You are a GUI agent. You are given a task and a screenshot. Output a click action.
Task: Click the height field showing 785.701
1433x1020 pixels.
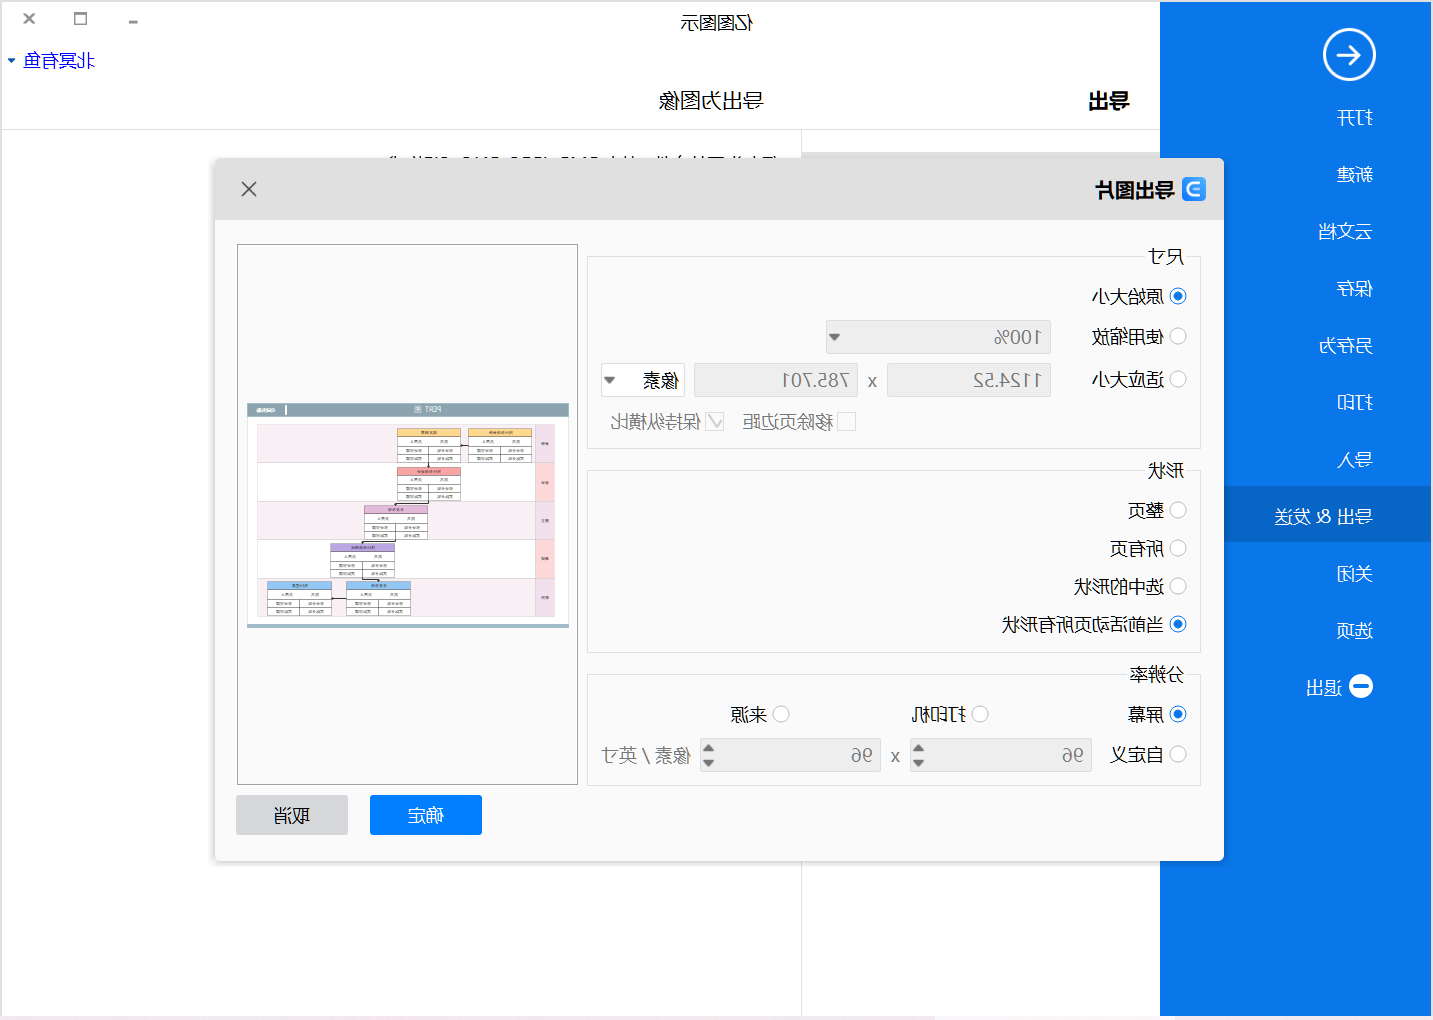pos(776,380)
